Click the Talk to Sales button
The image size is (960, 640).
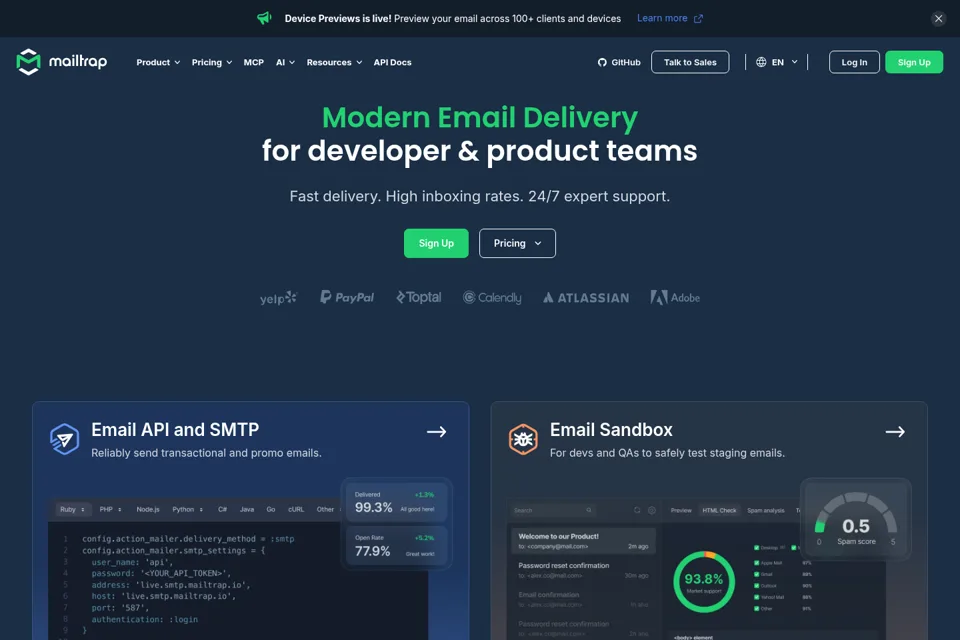coord(690,62)
